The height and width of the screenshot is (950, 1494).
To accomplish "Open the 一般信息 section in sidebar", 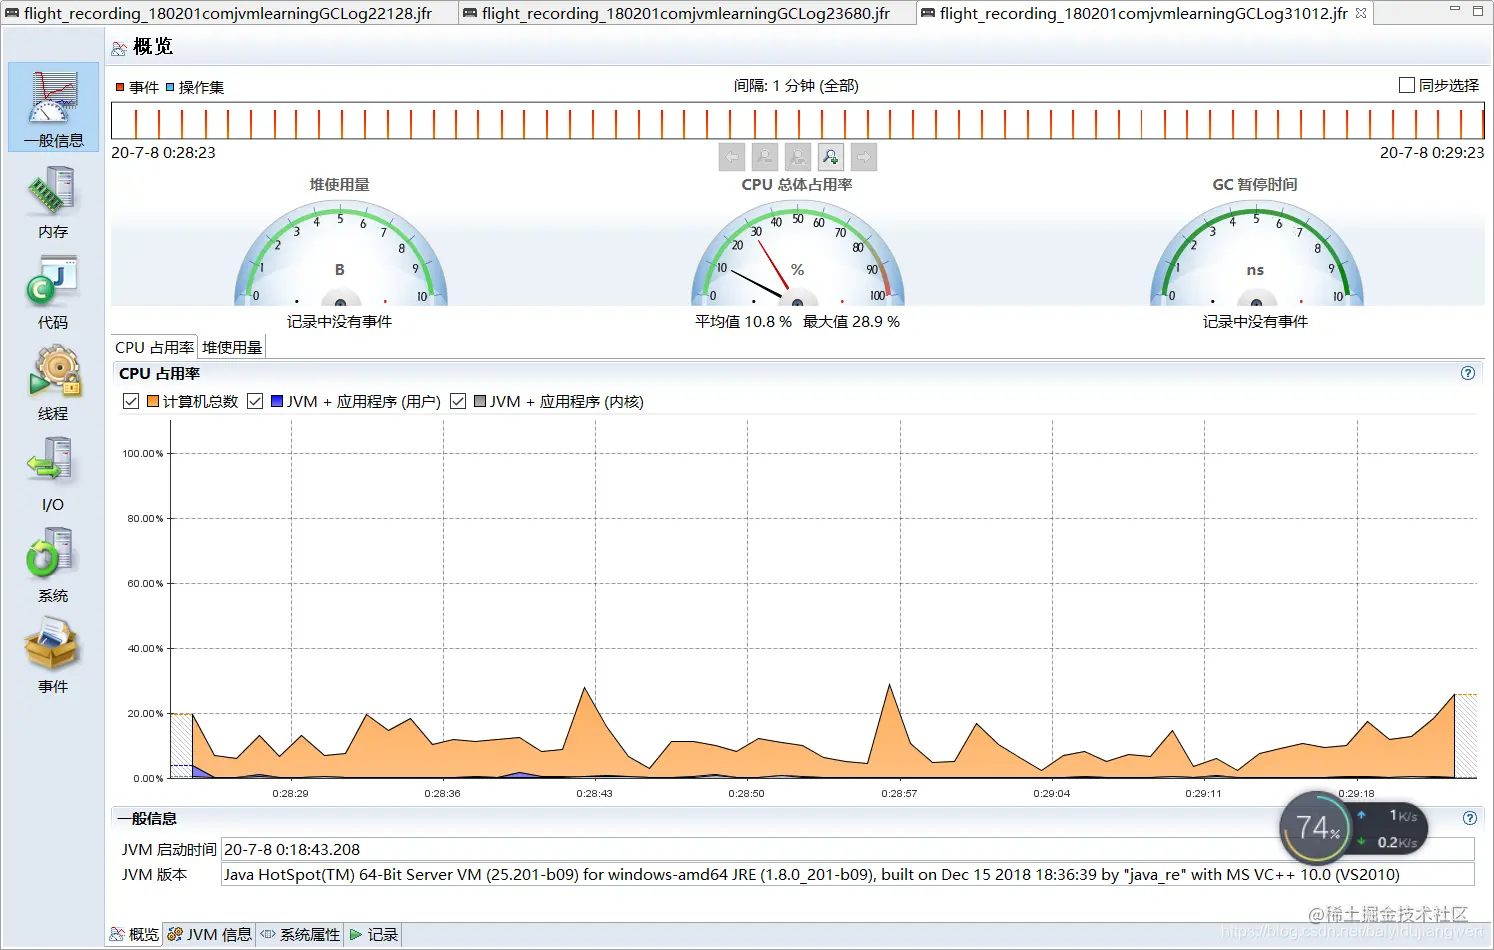I will point(53,107).
